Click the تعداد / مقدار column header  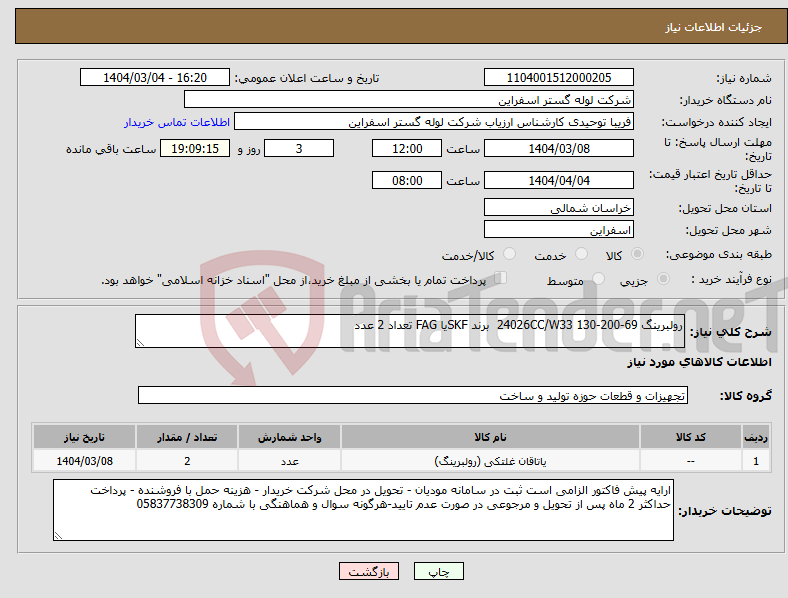187,437
